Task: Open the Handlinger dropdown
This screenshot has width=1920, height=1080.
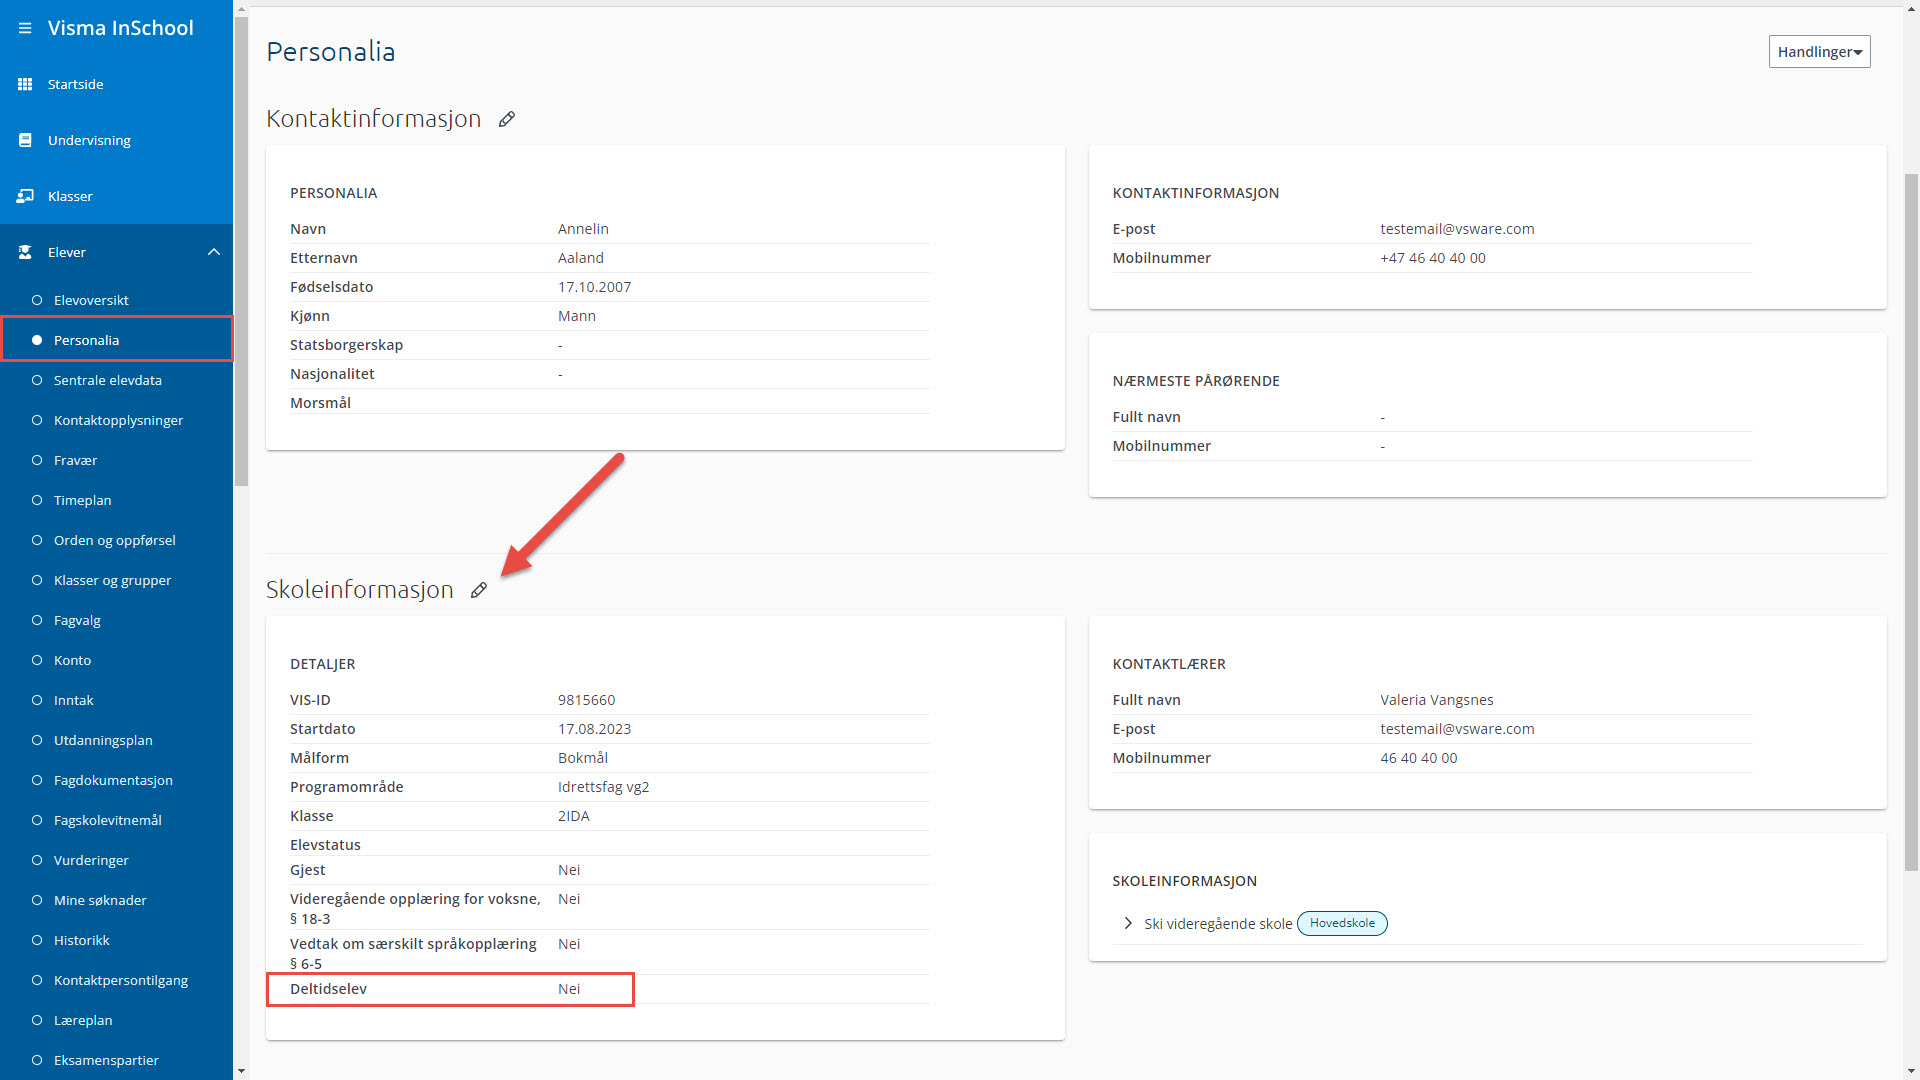Action: pos(1819,52)
